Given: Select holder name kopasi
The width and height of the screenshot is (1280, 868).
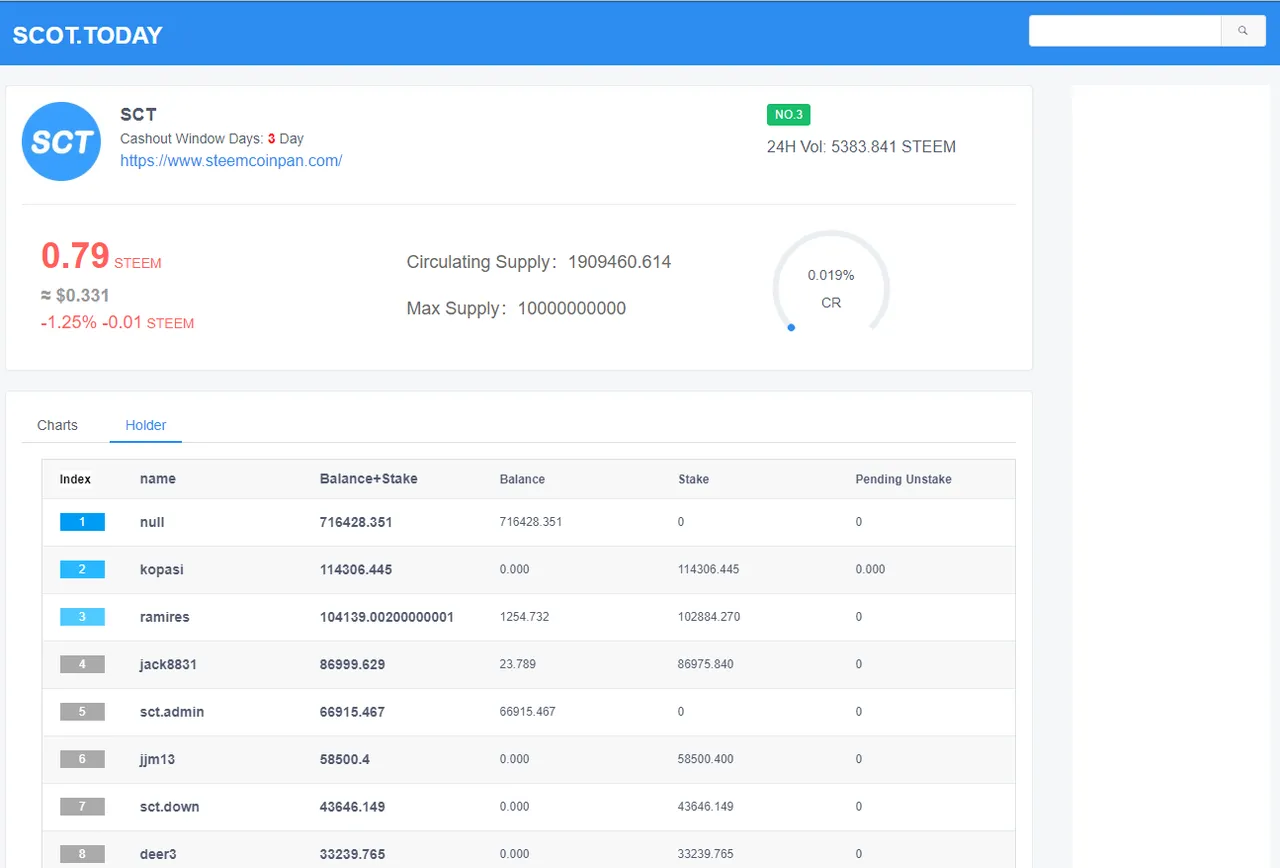Looking at the screenshot, I should click(x=162, y=569).
